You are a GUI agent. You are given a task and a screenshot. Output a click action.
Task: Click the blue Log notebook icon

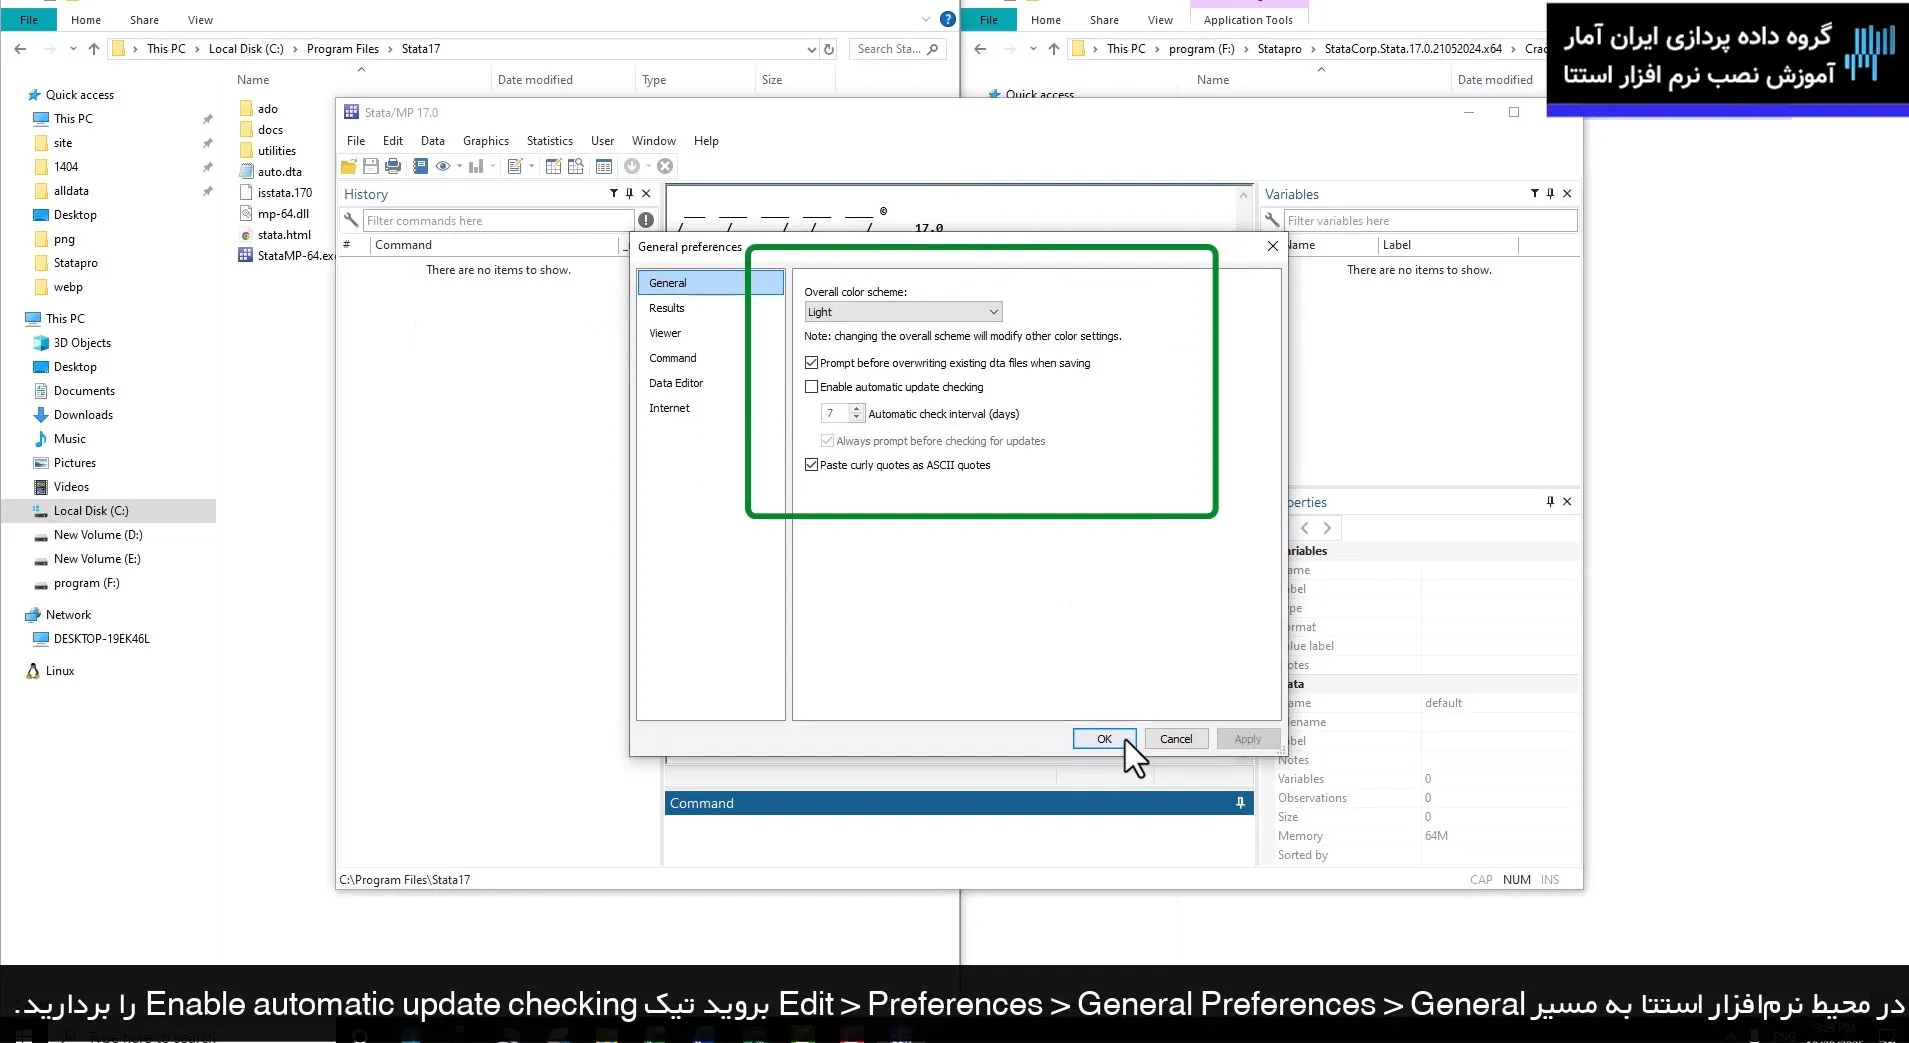pos(420,166)
